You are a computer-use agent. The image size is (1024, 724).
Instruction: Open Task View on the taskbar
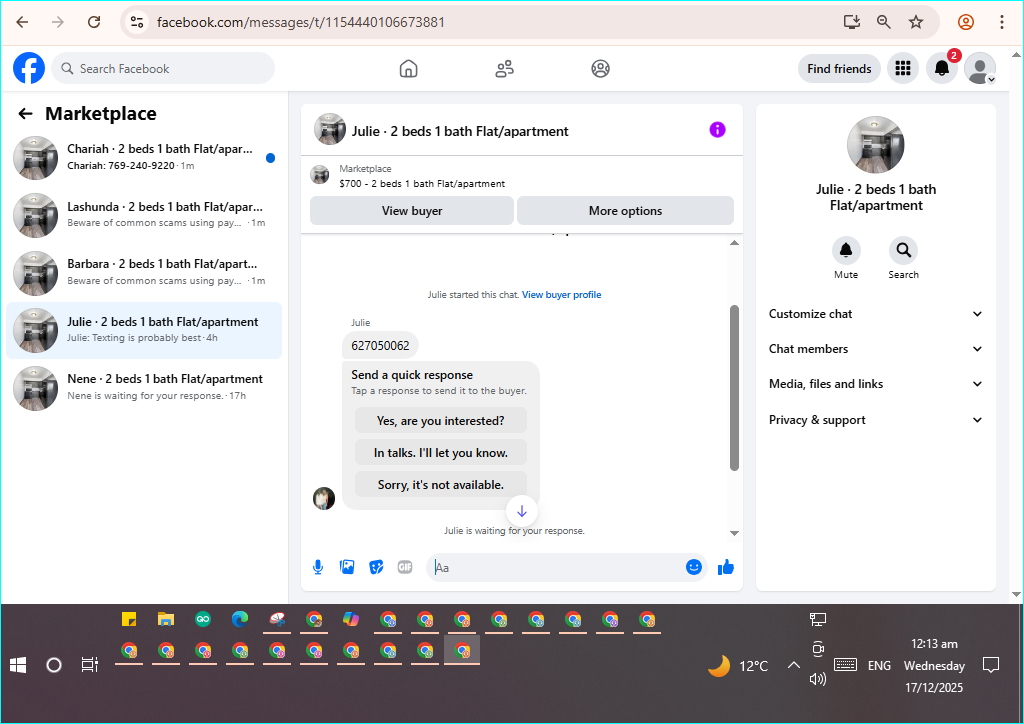[89, 665]
